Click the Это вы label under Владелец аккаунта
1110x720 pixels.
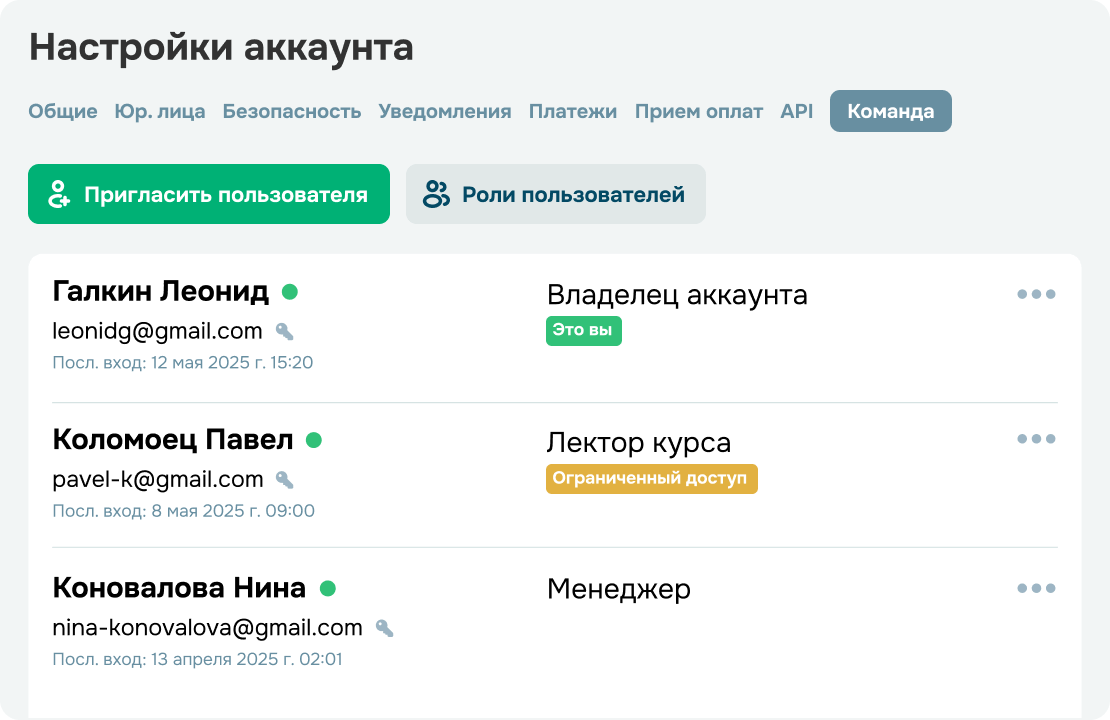point(584,331)
